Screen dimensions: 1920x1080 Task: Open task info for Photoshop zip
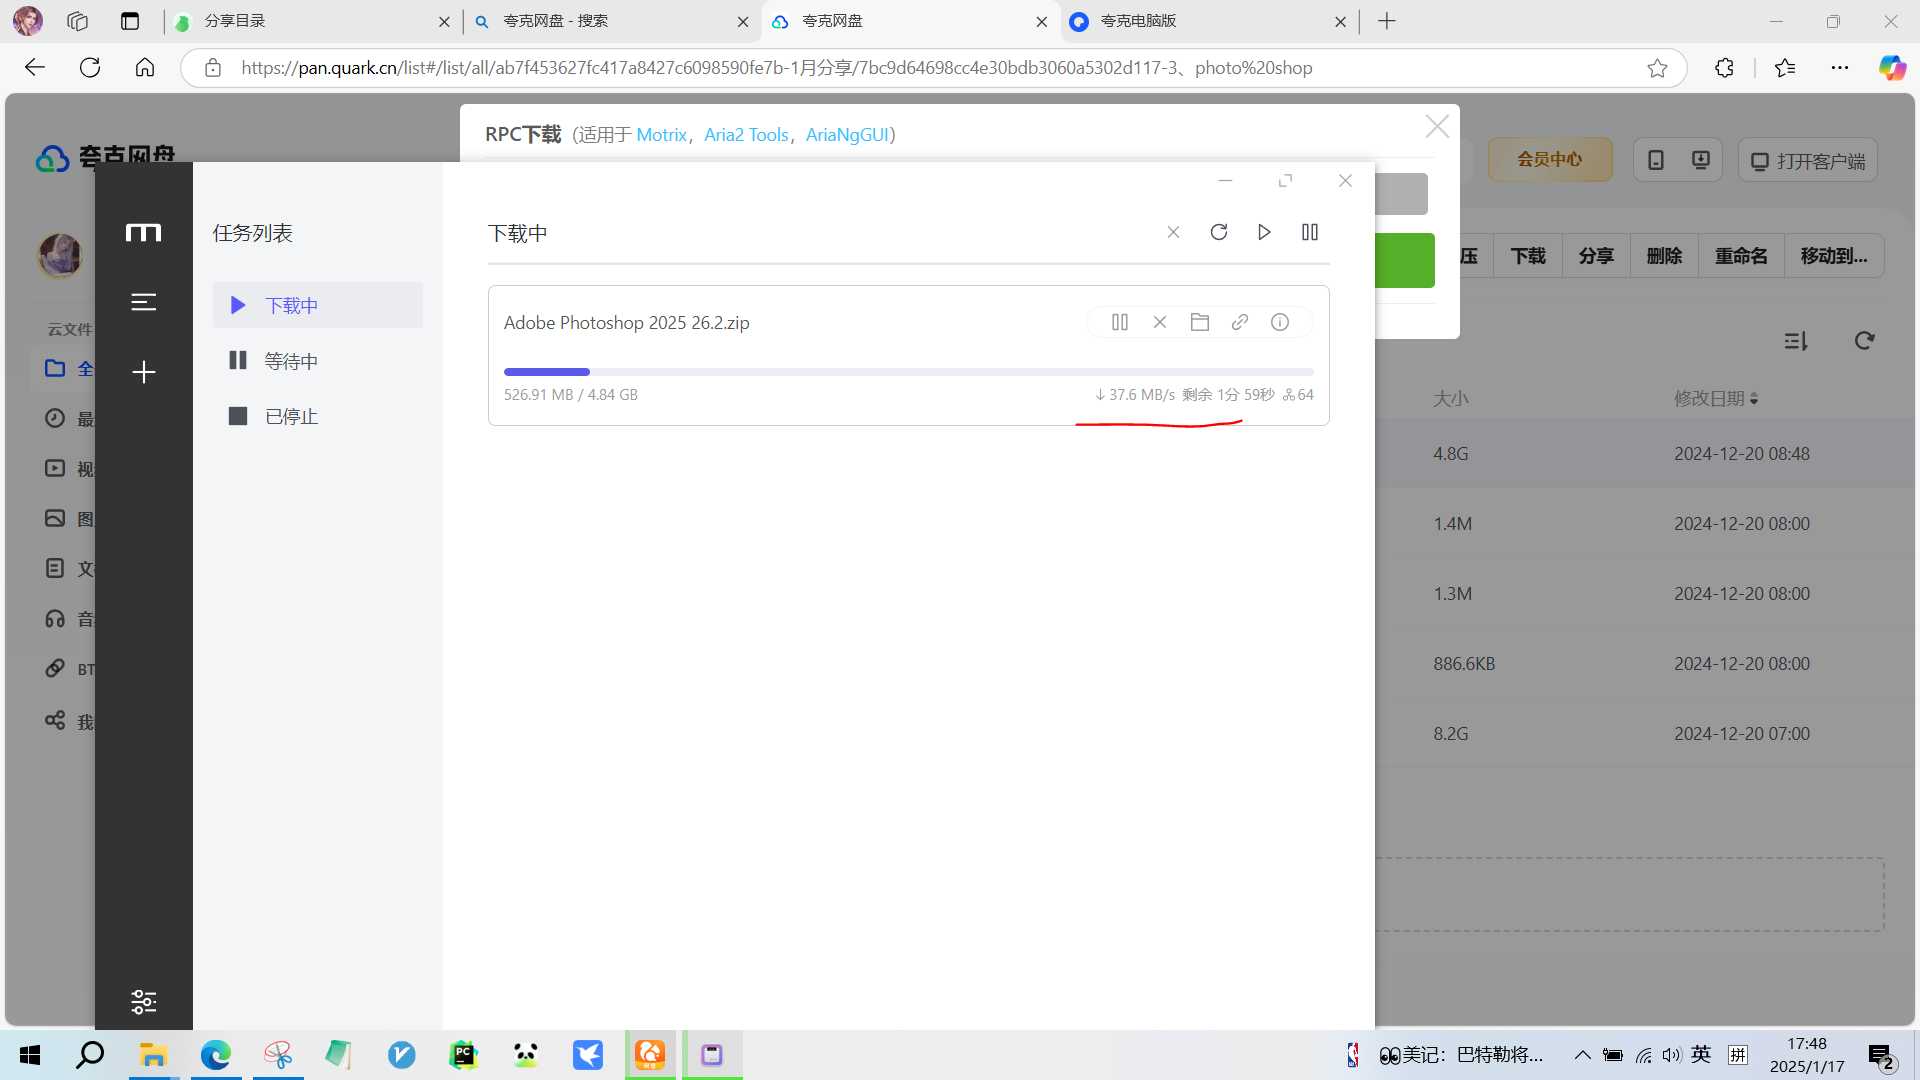pos(1280,322)
